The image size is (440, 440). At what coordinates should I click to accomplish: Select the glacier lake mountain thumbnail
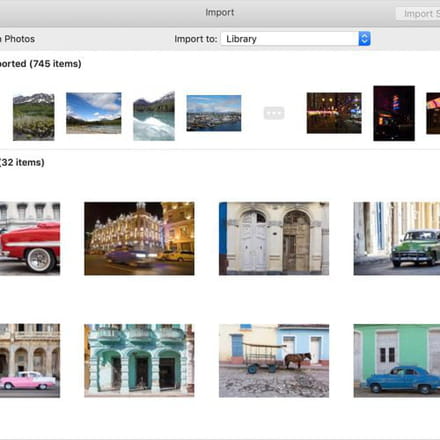[154, 116]
